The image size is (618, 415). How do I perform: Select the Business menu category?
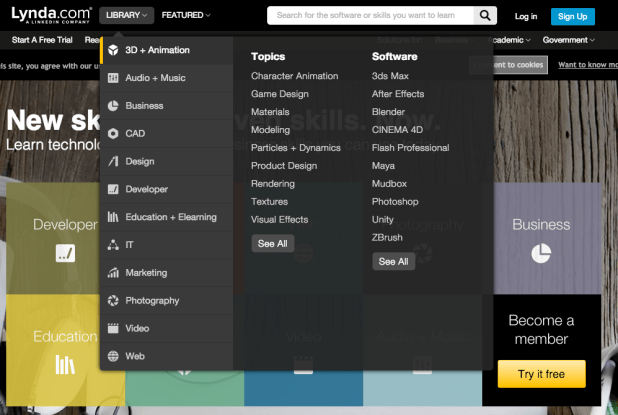tap(166, 106)
